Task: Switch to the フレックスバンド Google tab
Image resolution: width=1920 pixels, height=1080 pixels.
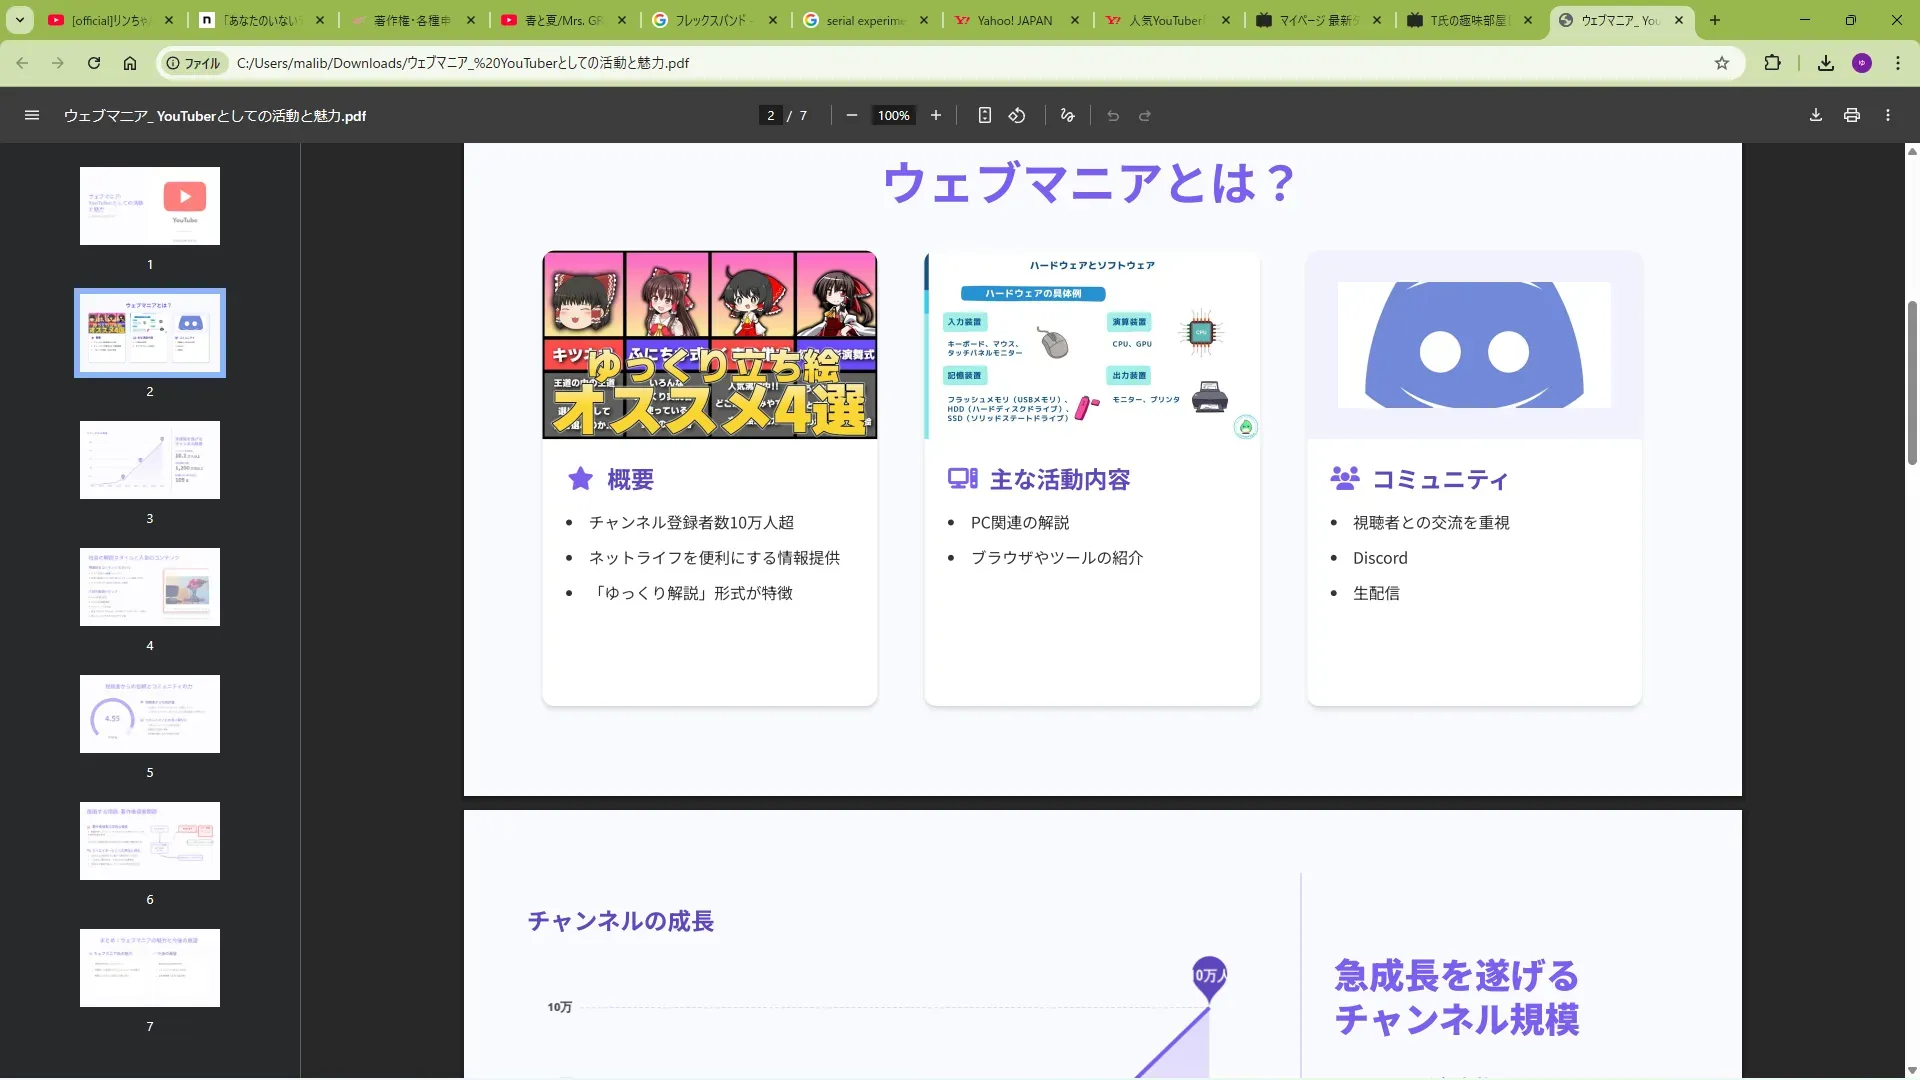Action: pyautogui.click(x=710, y=20)
